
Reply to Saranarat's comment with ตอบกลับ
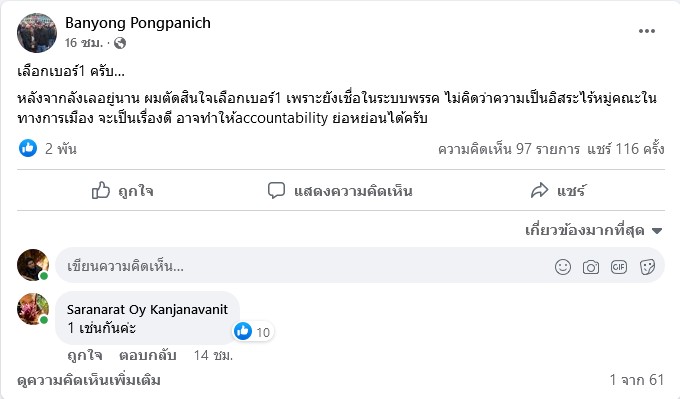coord(147,355)
